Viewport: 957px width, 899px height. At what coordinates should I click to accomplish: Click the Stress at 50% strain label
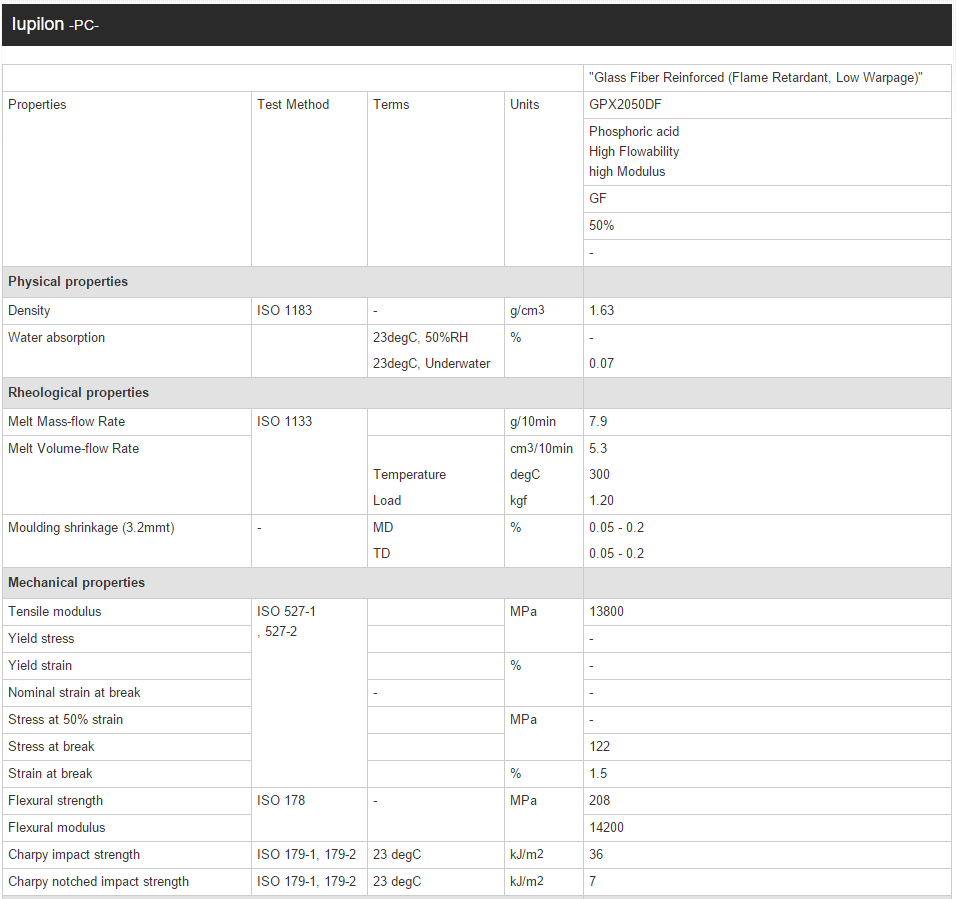pyautogui.click(x=65, y=719)
